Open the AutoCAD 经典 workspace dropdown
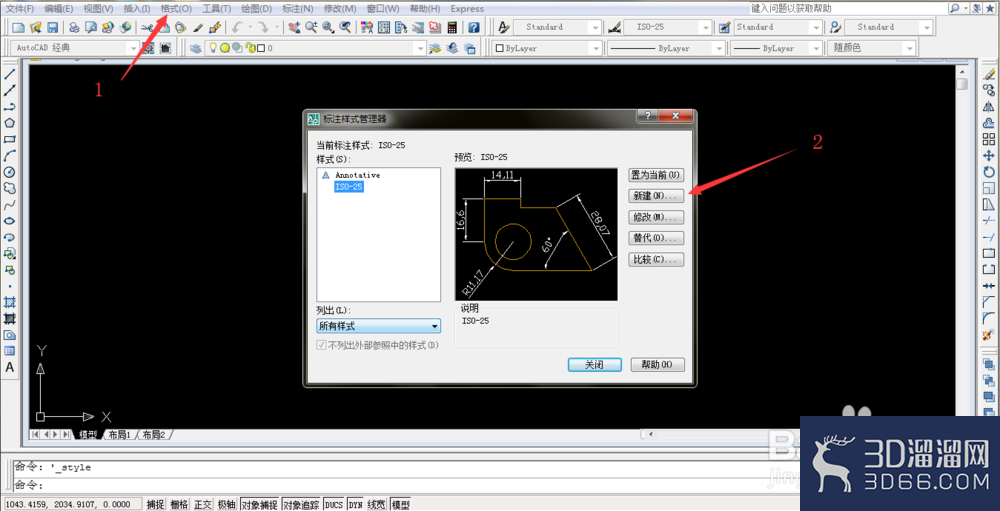 coord(77,48)
